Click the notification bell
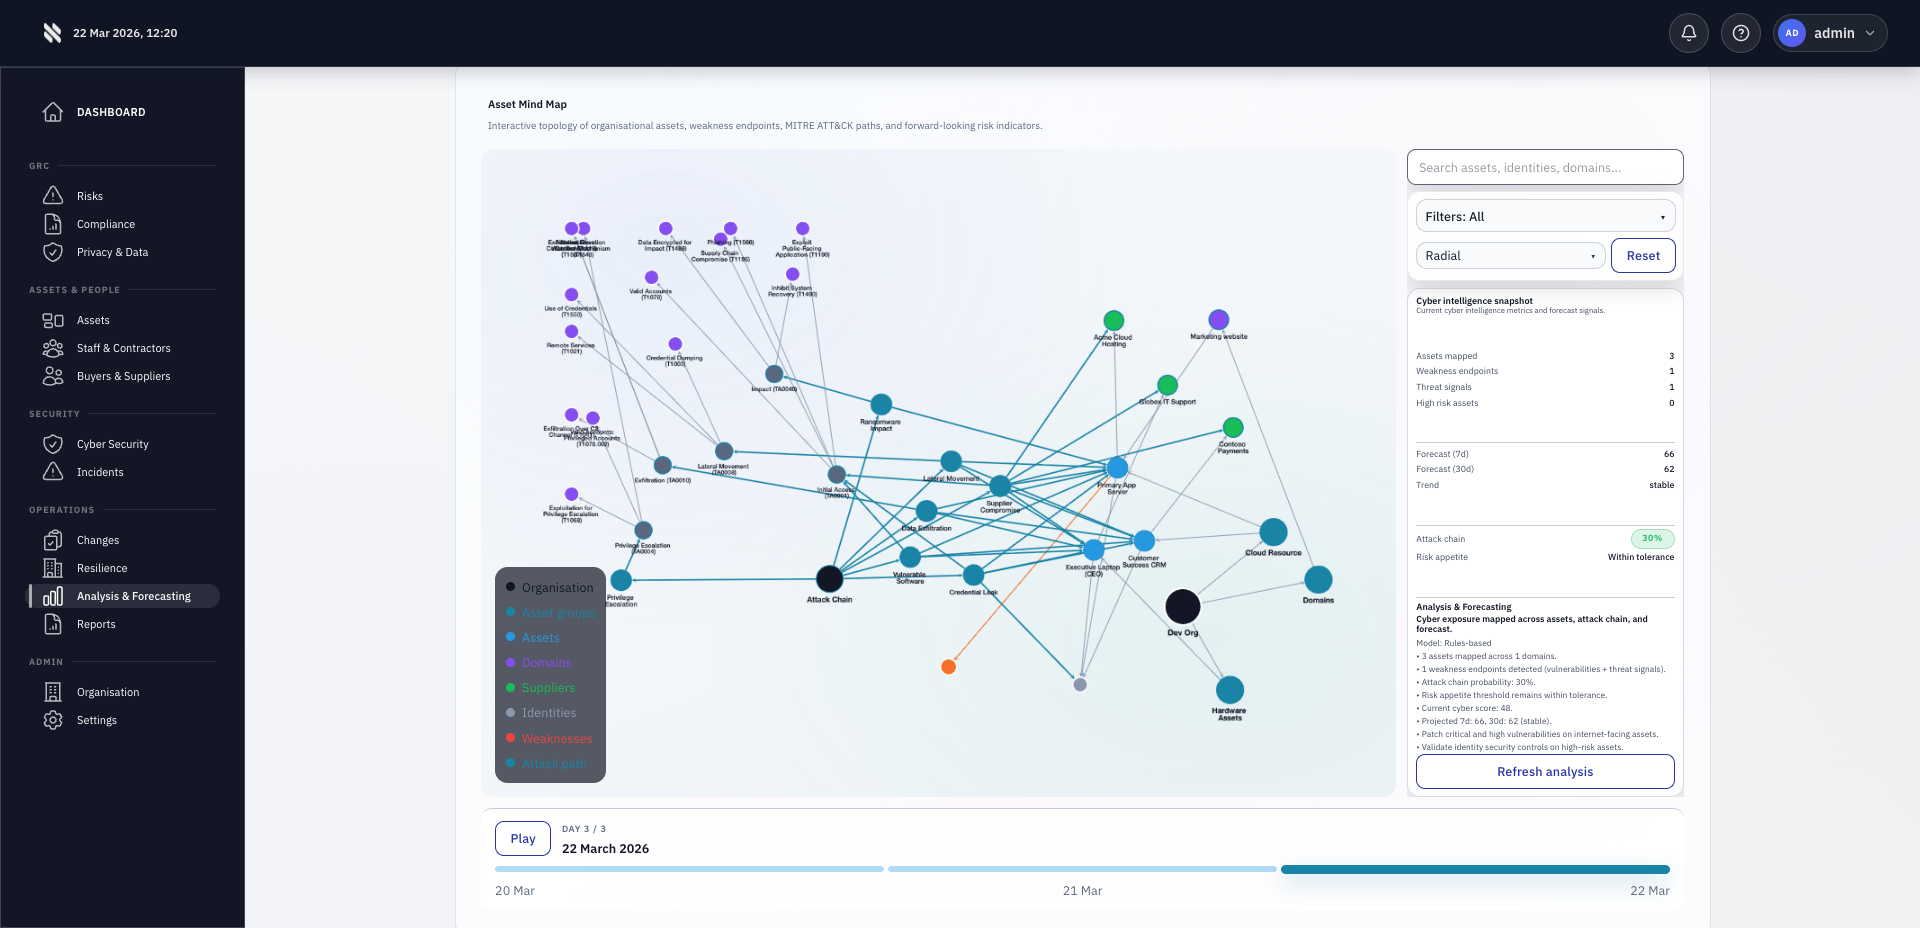Viewport: 1920px width, 928px height. tap(1689, 33)
